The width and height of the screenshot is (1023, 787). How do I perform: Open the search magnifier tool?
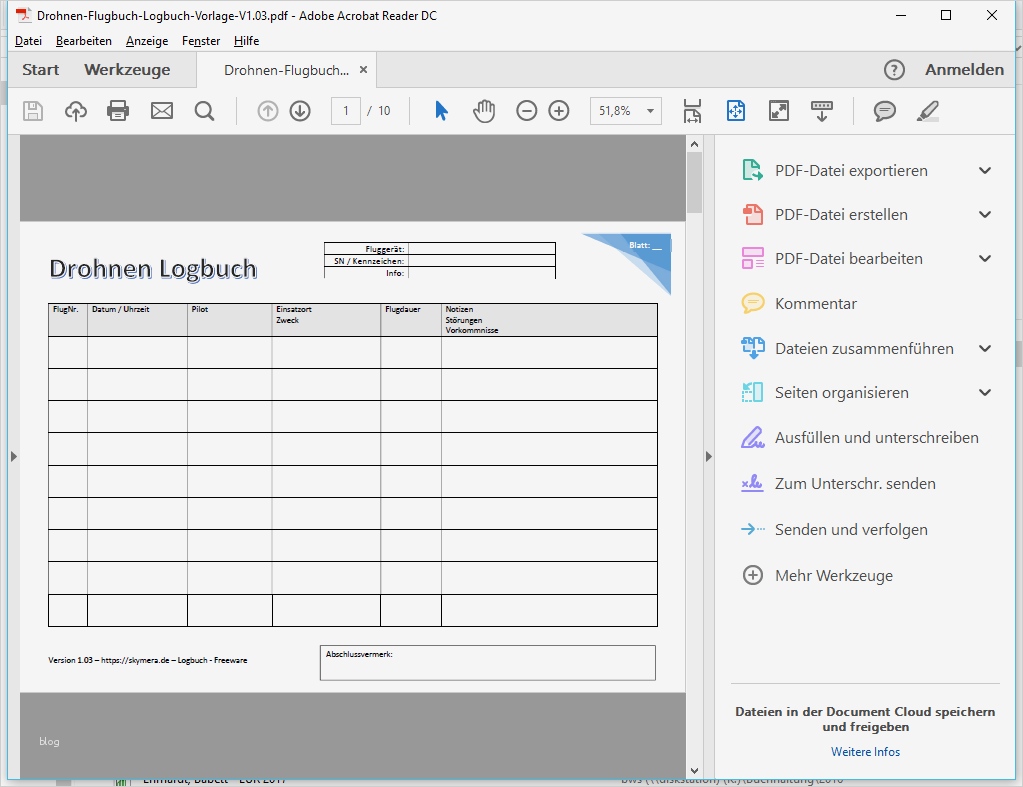point(204,111)
